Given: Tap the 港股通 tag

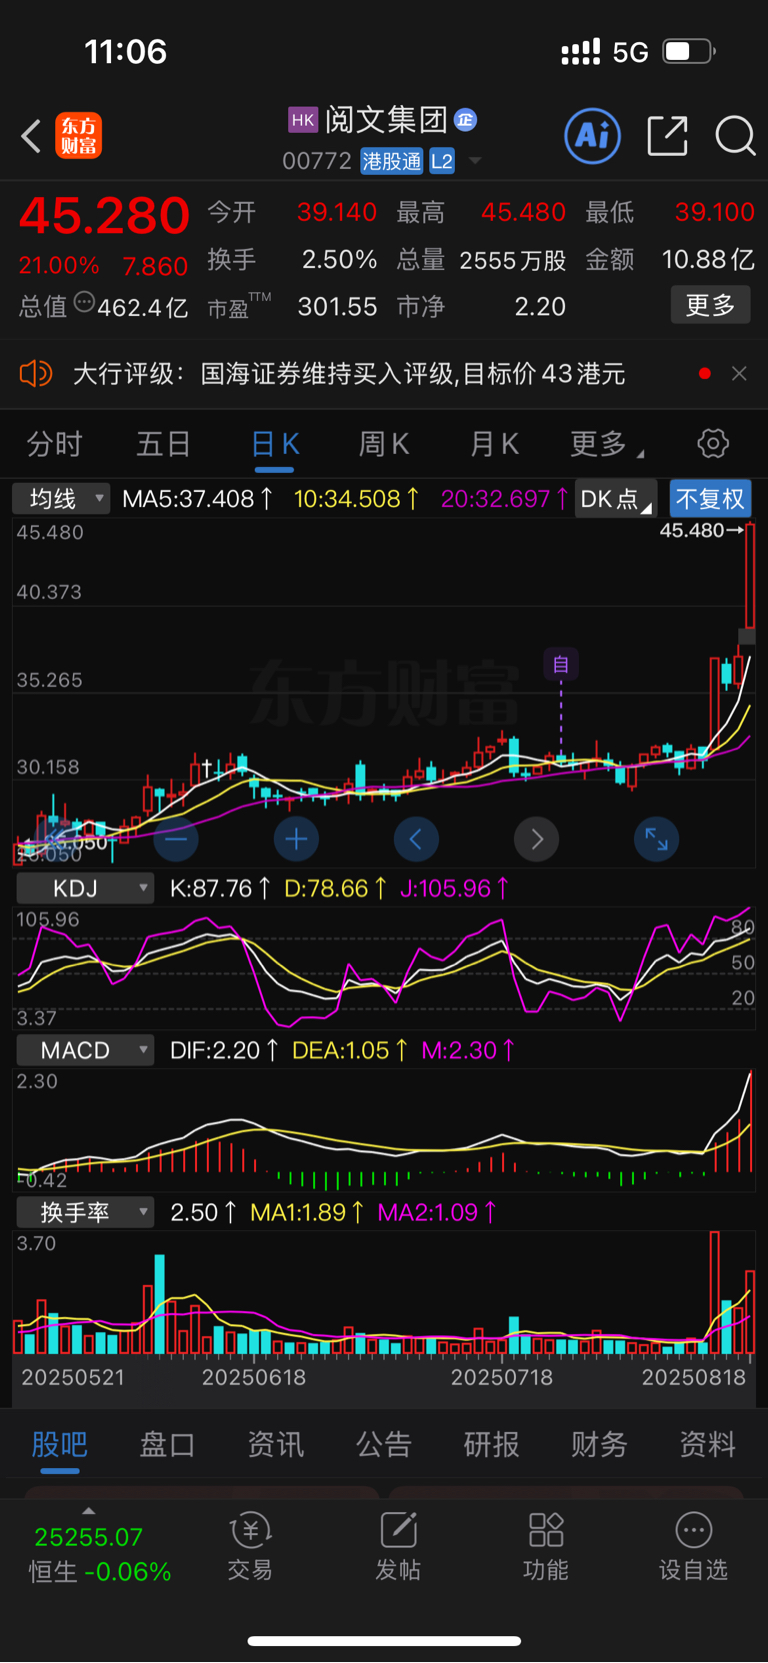Looking at the screenshot, I should [x=392, y=161].
